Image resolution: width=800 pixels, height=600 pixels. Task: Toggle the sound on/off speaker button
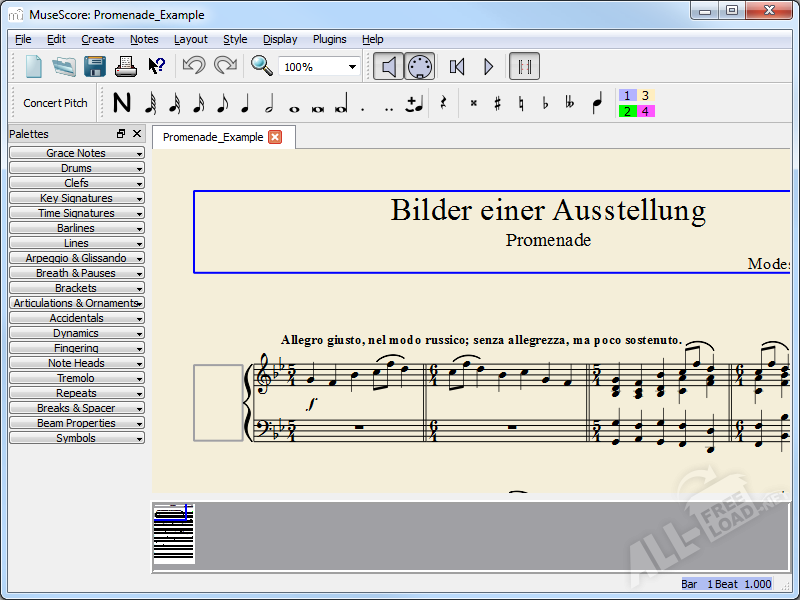pyautogui.click(x=389, y=67)
